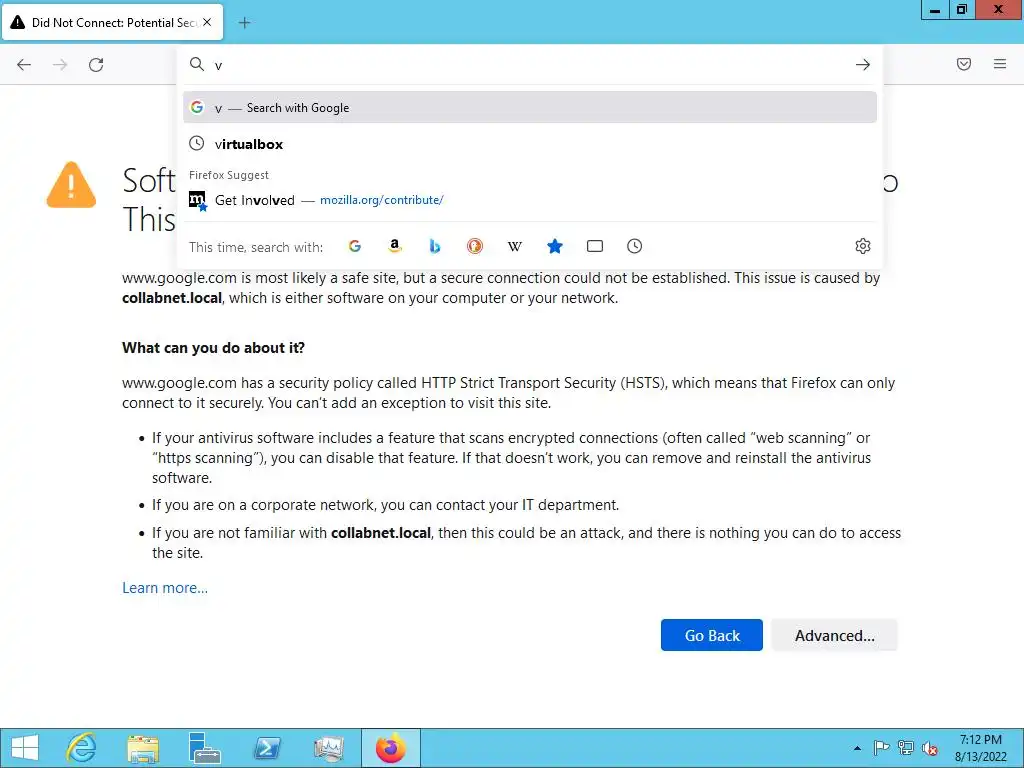Click the address bar input field
1024x768 pixels.
pos(529,65)
